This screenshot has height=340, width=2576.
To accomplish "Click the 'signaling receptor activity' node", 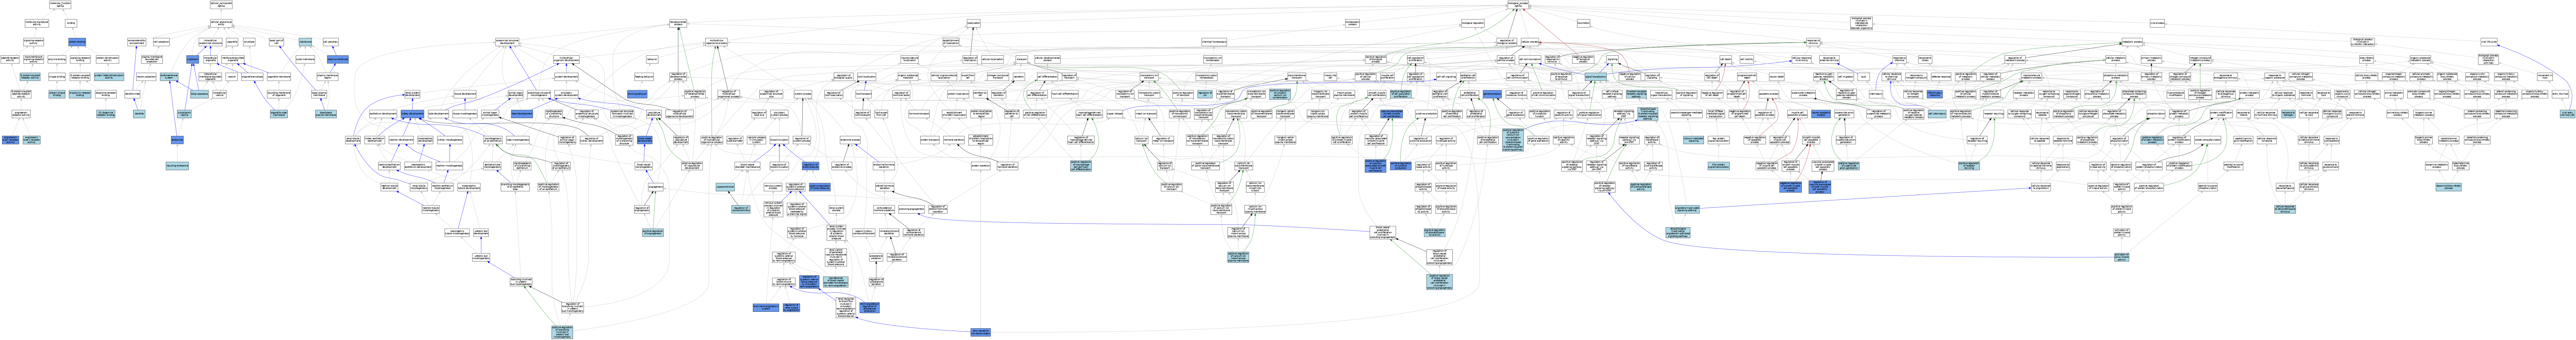I will pos(33,42).
